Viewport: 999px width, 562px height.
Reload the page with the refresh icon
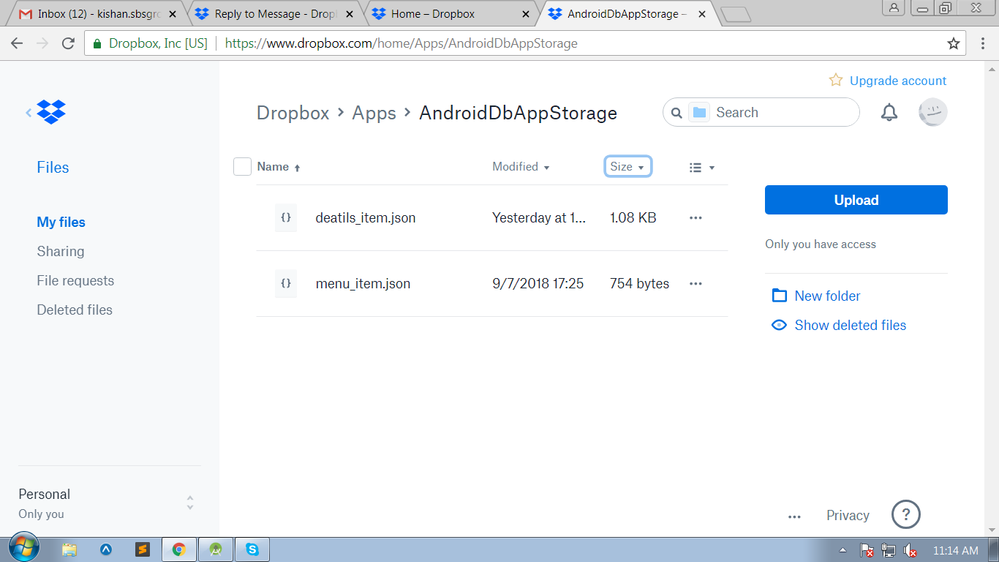[x=68, y=43]
